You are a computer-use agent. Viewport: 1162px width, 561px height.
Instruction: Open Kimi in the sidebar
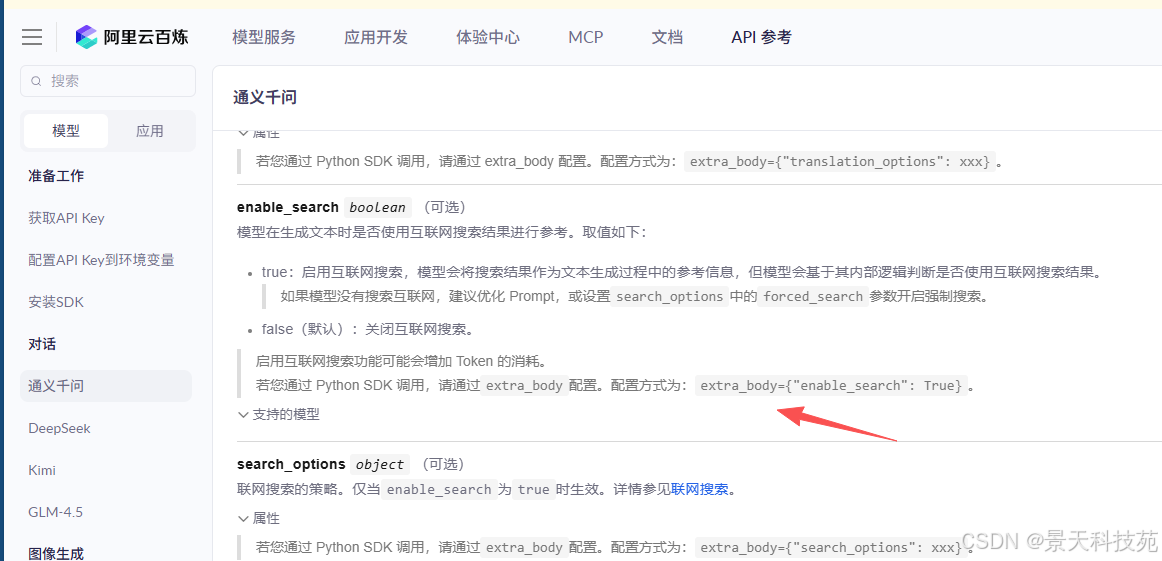tap(42, 471)
